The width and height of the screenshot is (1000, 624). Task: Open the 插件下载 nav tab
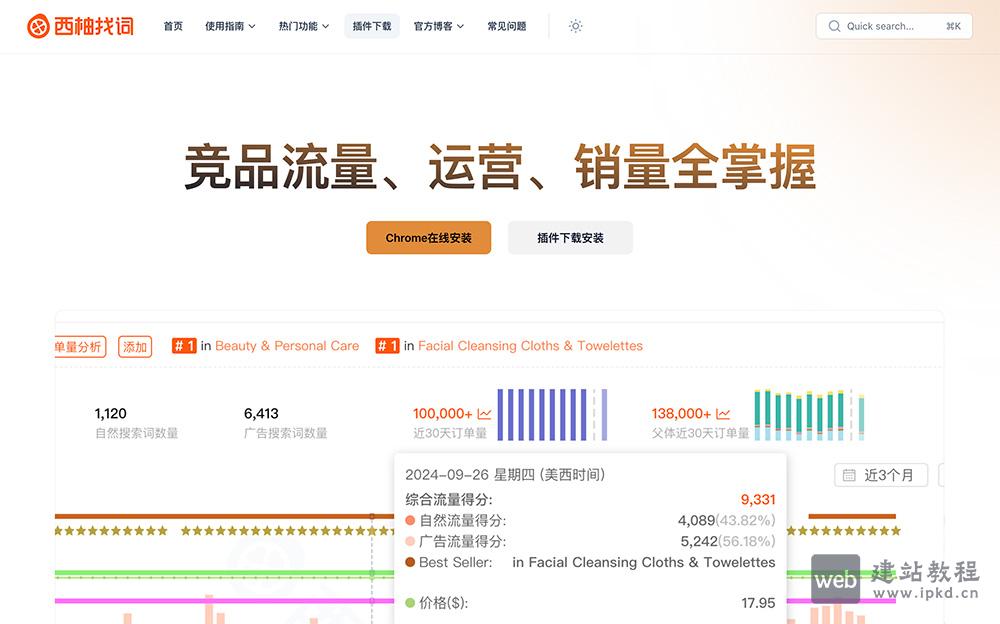(x=372, y=26)
